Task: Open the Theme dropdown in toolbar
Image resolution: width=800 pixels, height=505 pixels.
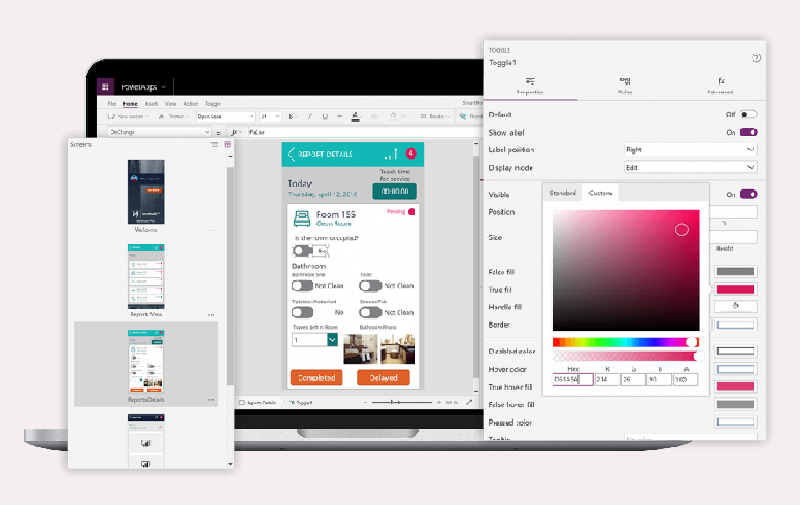Action: coord(174,117)
